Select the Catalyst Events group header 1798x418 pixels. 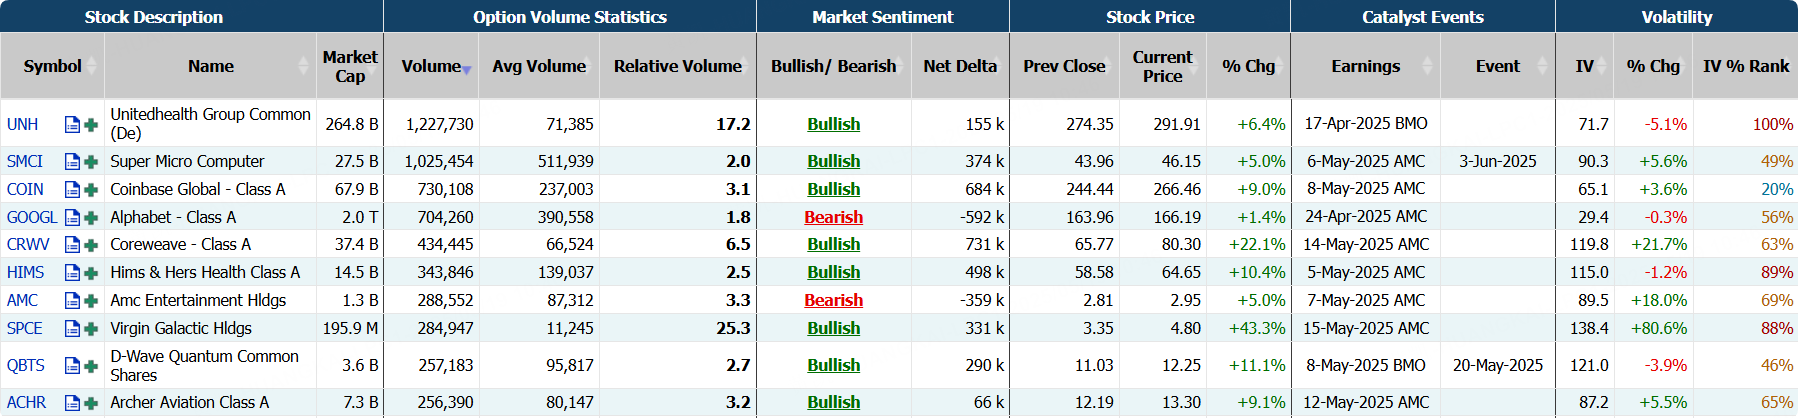1422,17
